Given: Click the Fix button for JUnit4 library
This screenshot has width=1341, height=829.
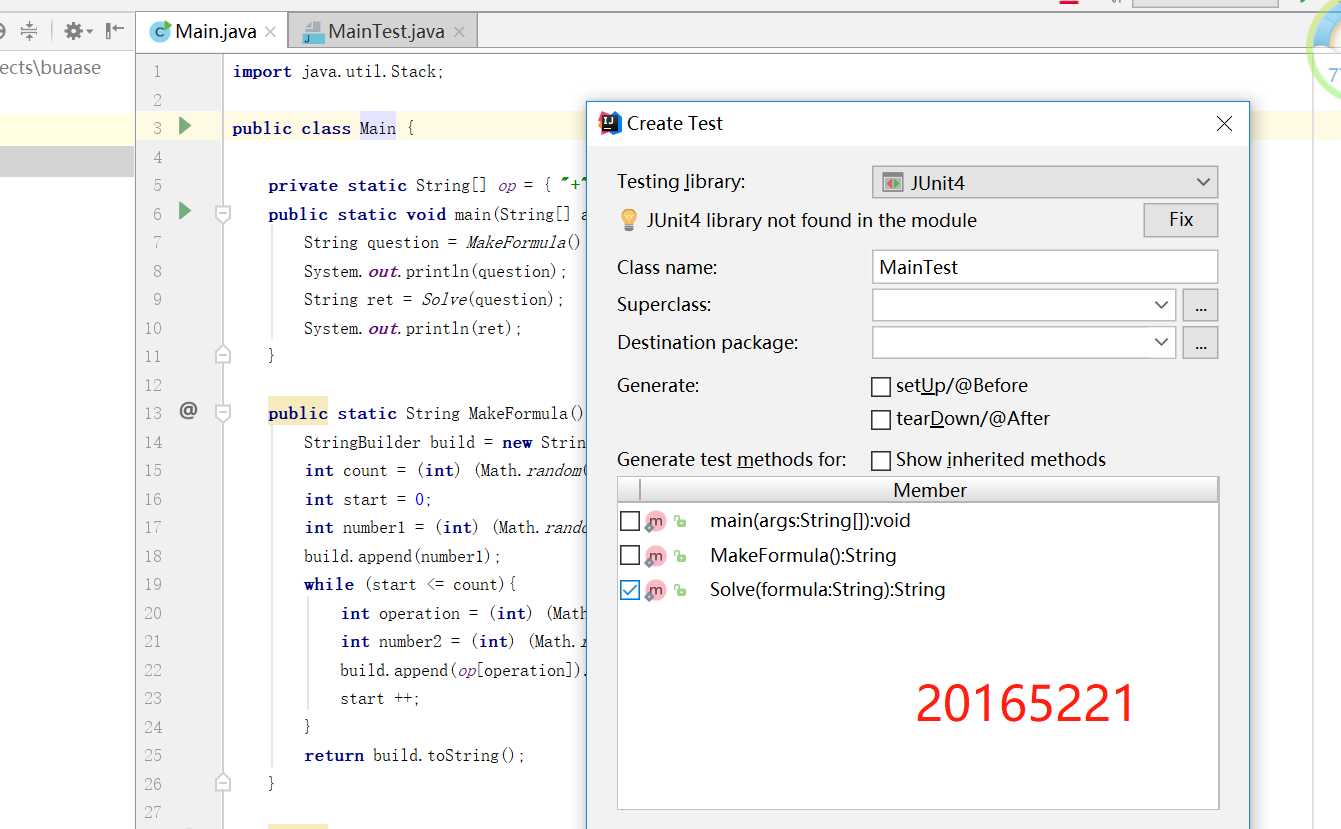Looking at the screenshot, I should (1181, 220).
